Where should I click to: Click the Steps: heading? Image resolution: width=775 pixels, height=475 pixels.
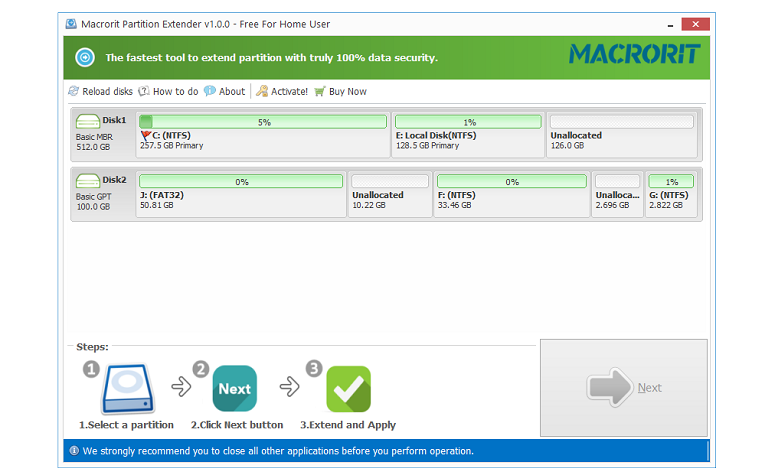pyautogui.click(x=92, y=347)
